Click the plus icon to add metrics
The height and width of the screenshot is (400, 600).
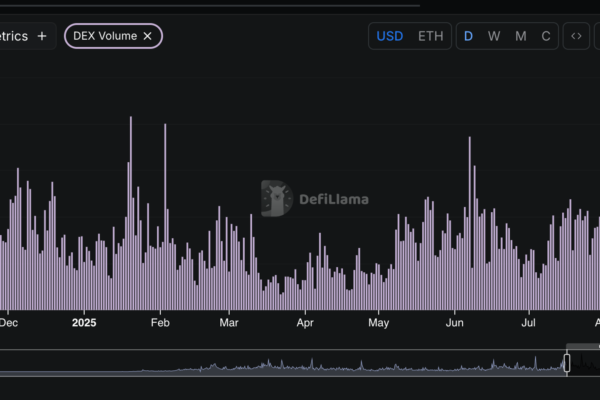42,36
